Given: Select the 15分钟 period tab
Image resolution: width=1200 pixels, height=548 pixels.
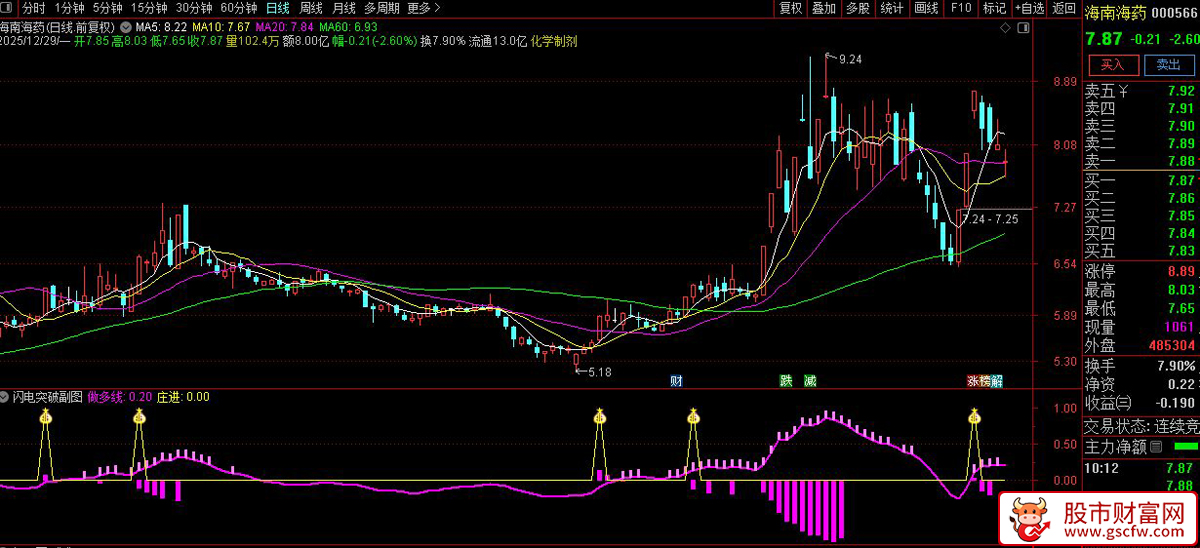Looking at the screenshot, I should 149,8.
